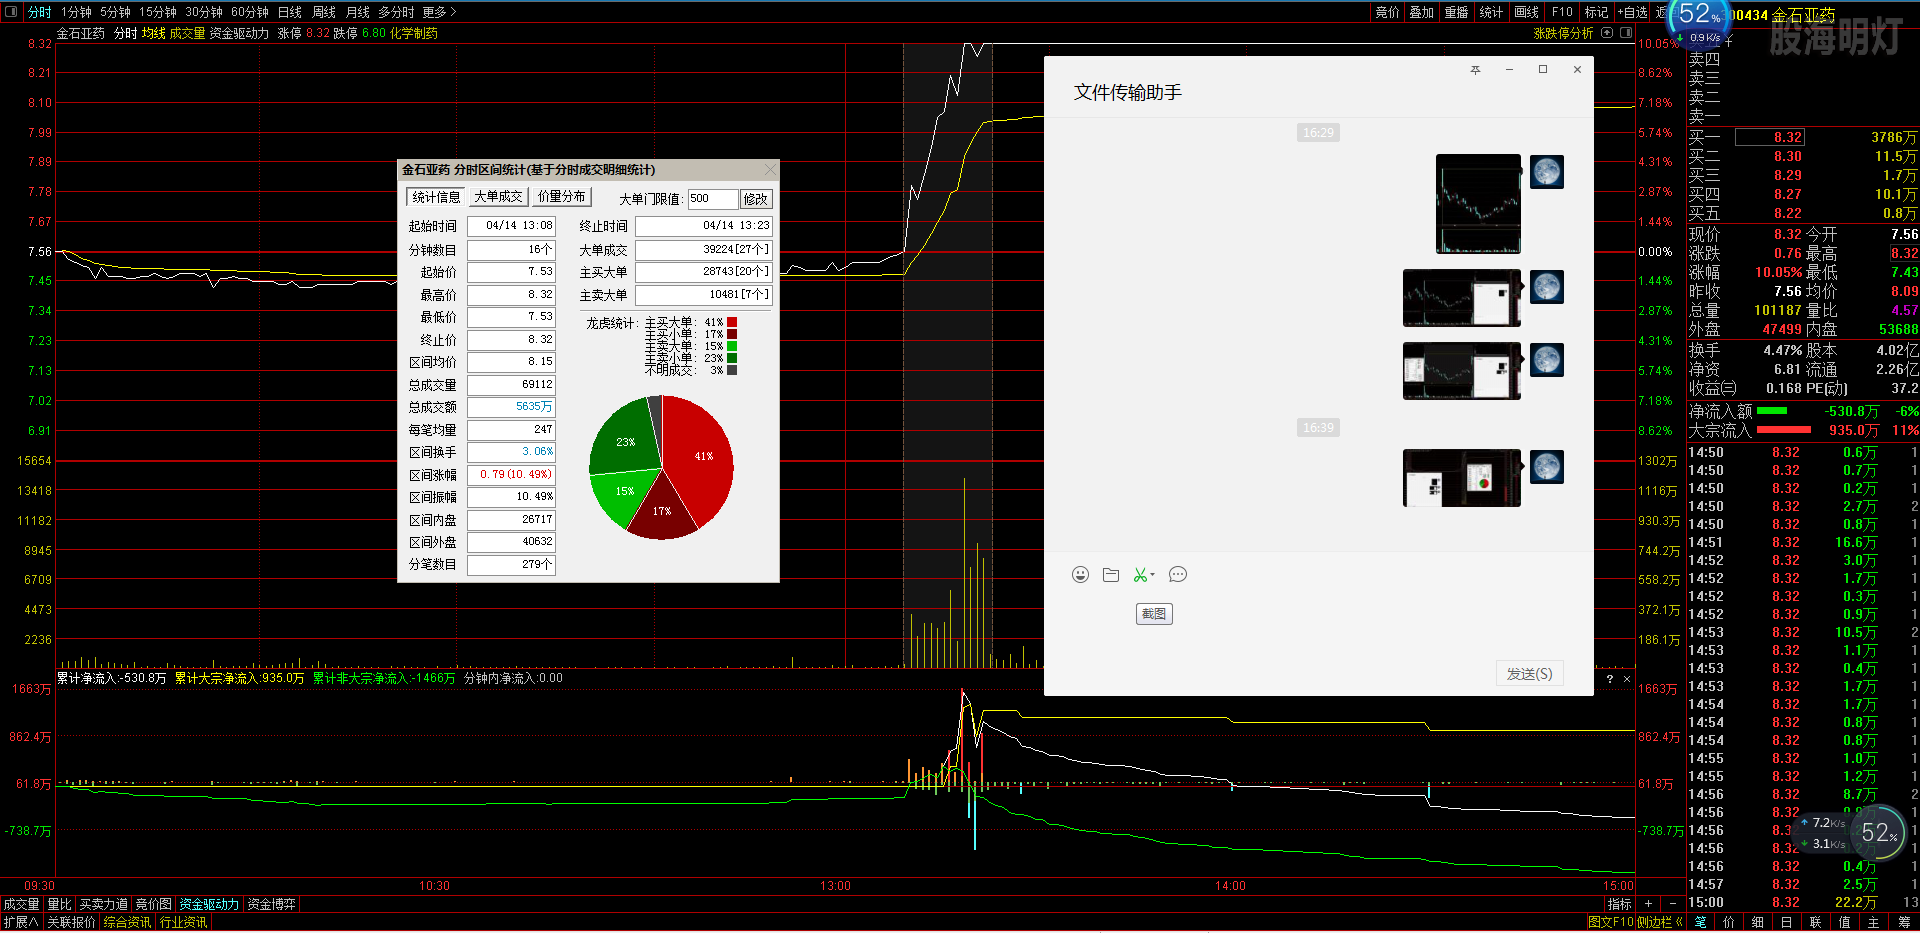Click the 指标 indicator button
1920x933 pixels.
(1619, 904)
